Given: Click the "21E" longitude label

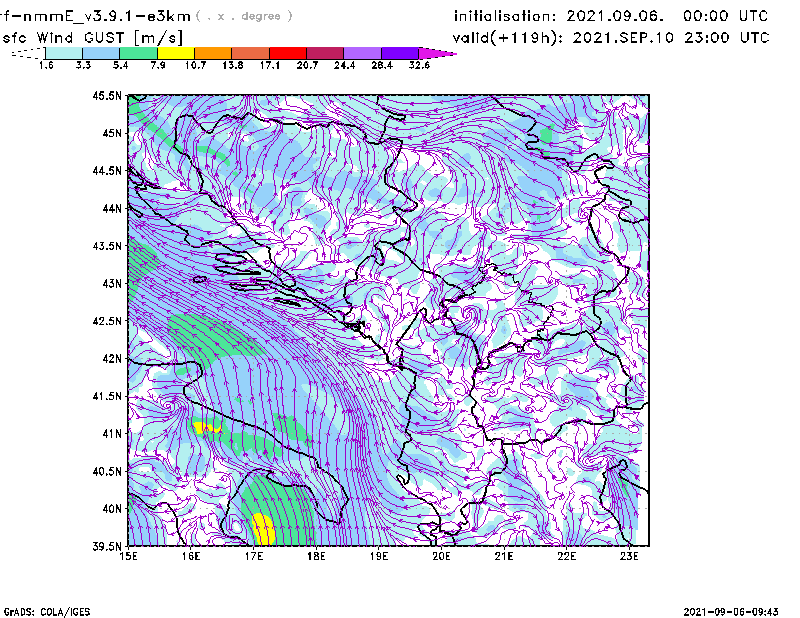Looking at the screenshot, I should (x=504, y=556).
